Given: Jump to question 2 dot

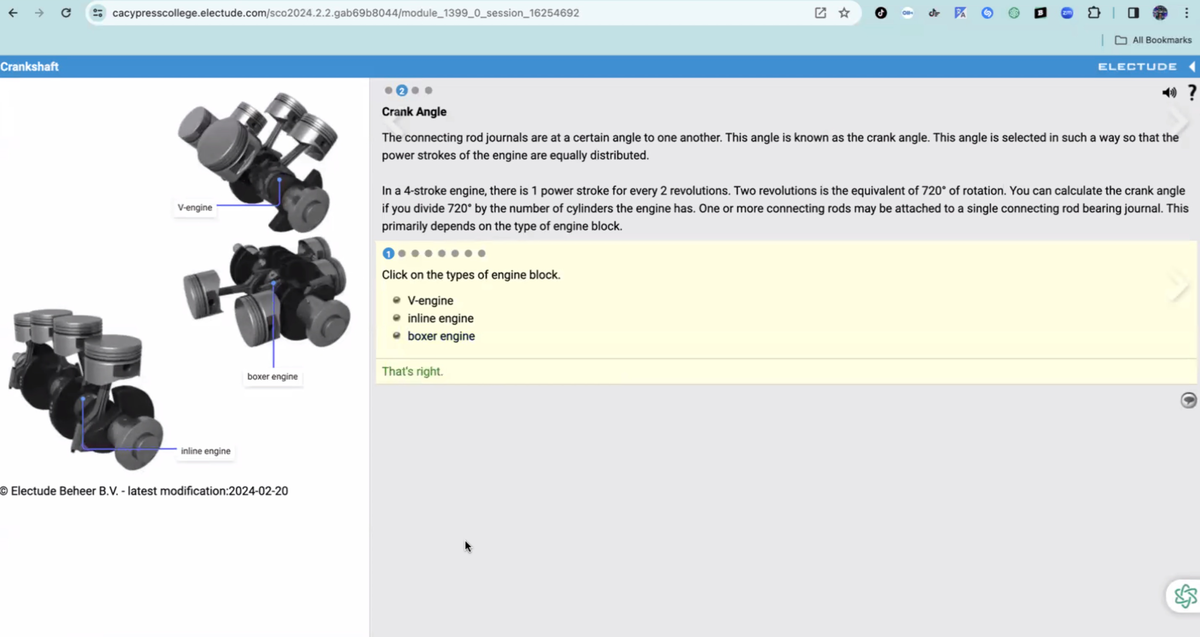Looking at the screenshot, I should point(402,254).
